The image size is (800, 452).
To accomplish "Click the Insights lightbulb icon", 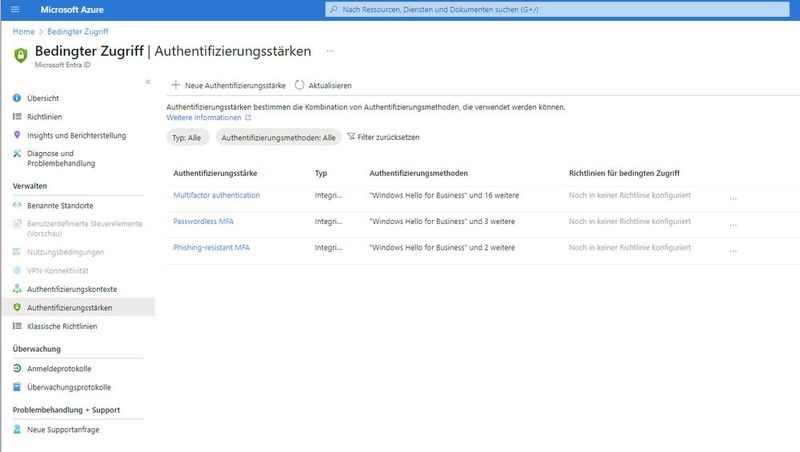I will [x=17, y=135].
